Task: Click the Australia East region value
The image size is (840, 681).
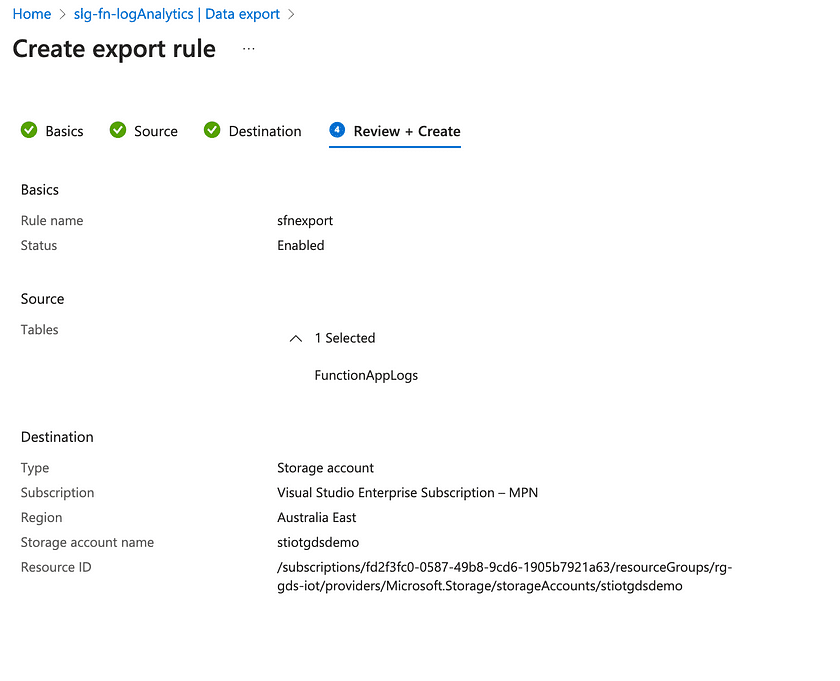Action: click(x=317, y=517)
